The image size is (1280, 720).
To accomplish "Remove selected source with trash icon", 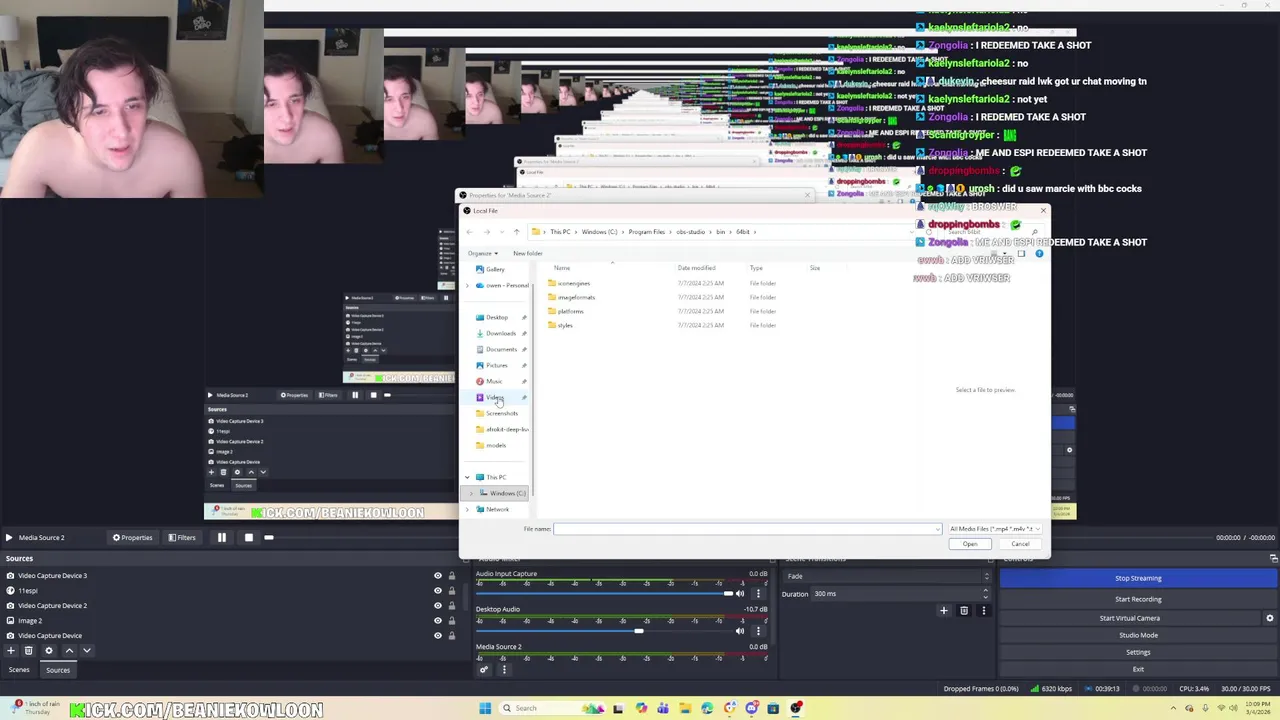I will (x=28, y=650).
